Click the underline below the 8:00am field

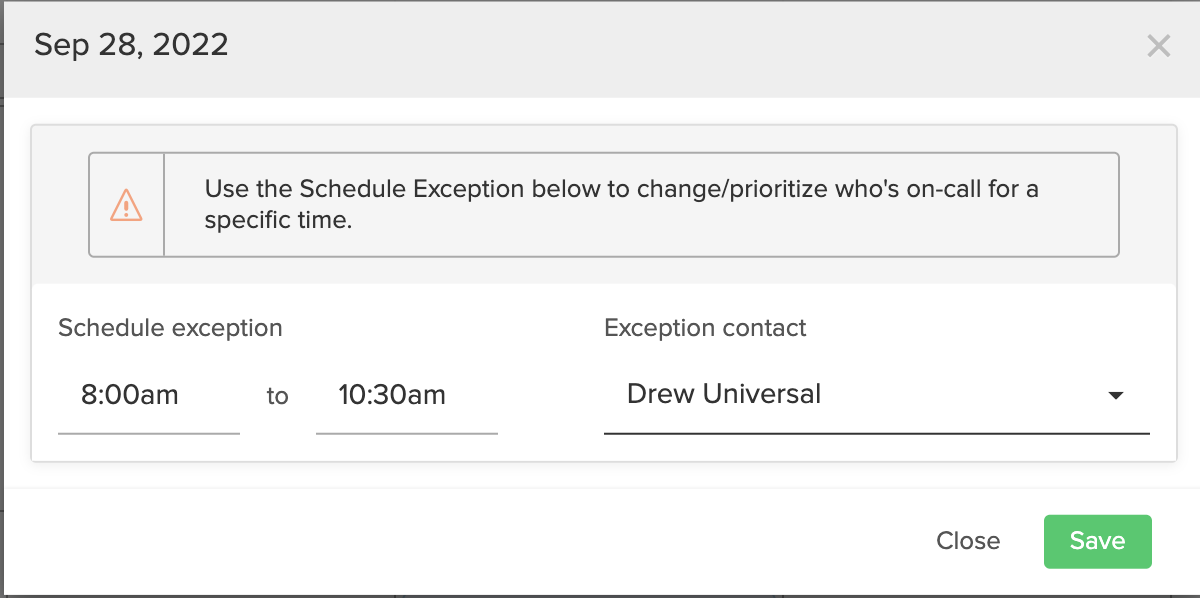(x=149, y=434)
